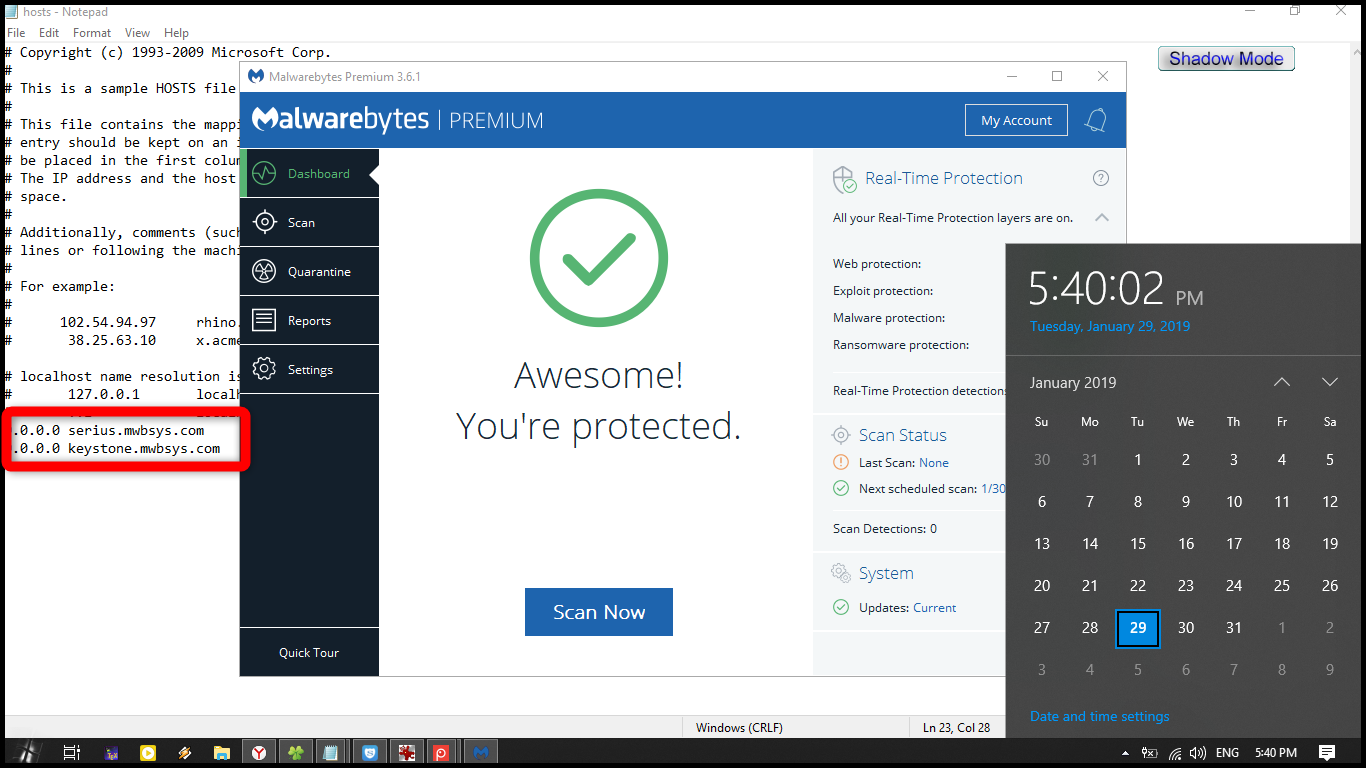Click the Scan Now button

click(599, 612)
